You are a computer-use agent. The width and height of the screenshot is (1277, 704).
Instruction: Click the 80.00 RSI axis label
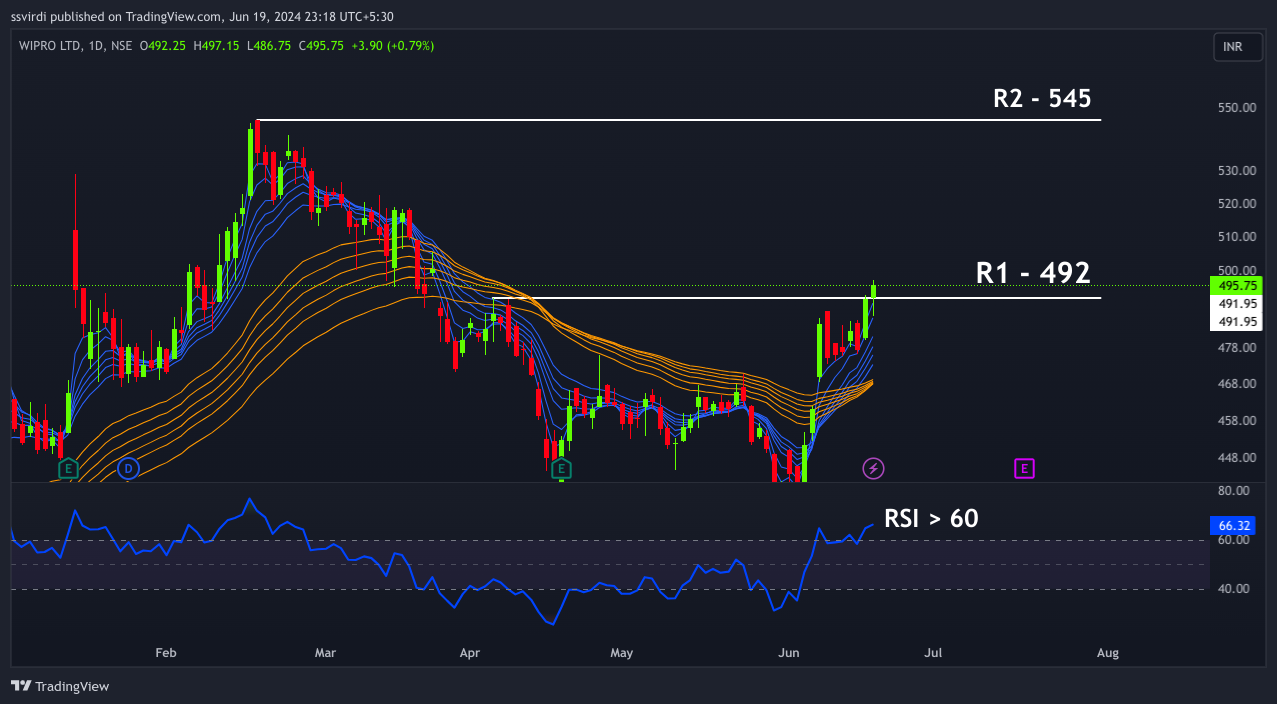1235,491
